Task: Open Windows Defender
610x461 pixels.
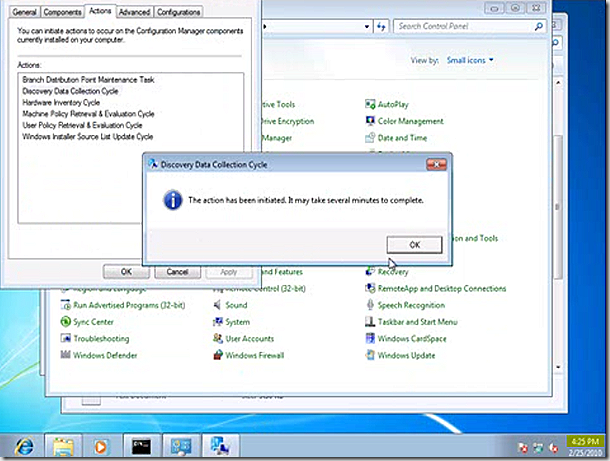Action: (x=105, y=355)
